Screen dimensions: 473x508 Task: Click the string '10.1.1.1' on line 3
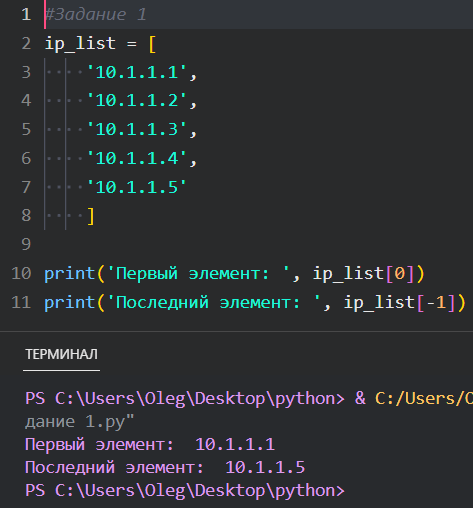coord(137,72)
